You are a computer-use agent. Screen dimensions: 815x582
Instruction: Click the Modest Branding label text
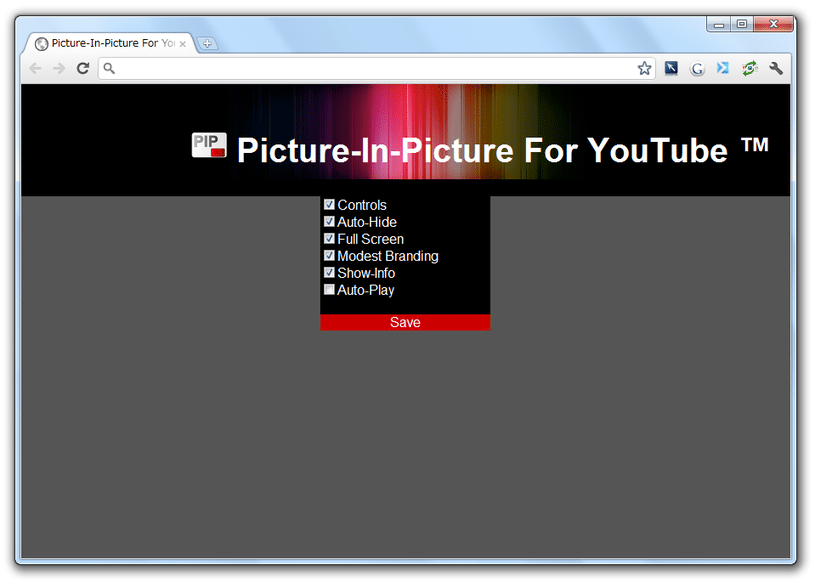coord(388,256)
